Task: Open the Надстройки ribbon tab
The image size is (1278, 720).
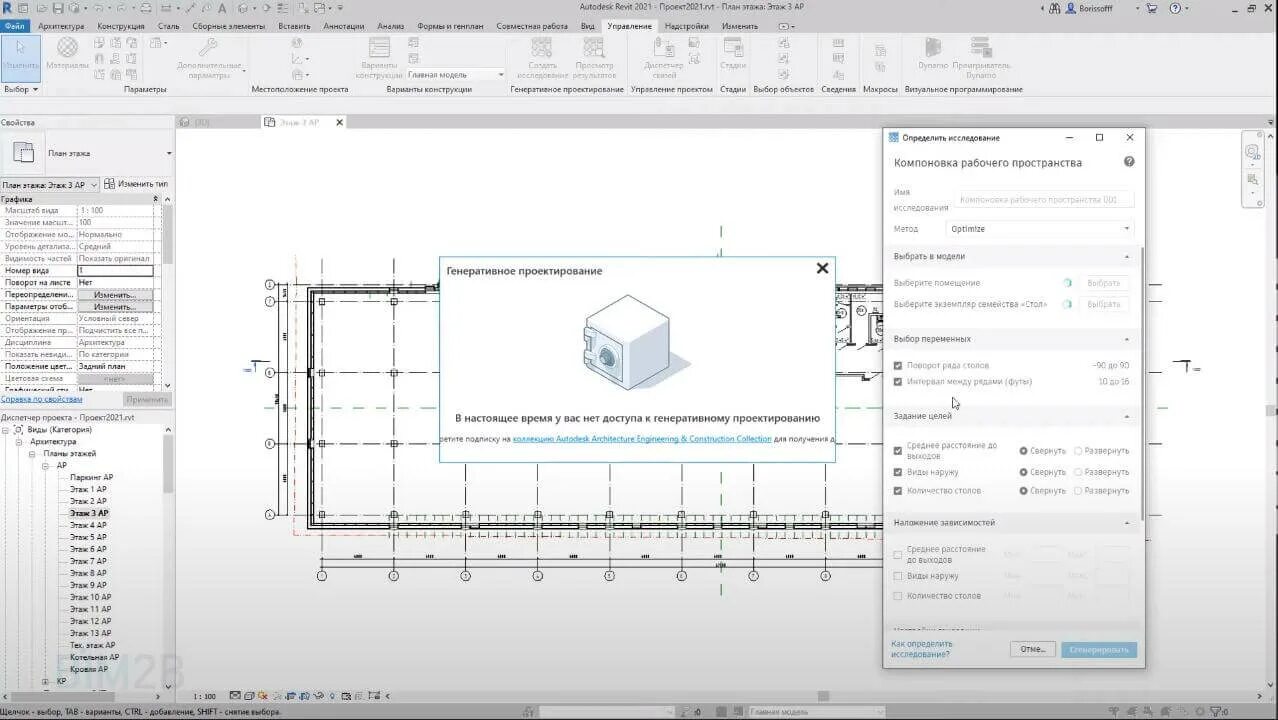Action: click(x=686, y=26)
